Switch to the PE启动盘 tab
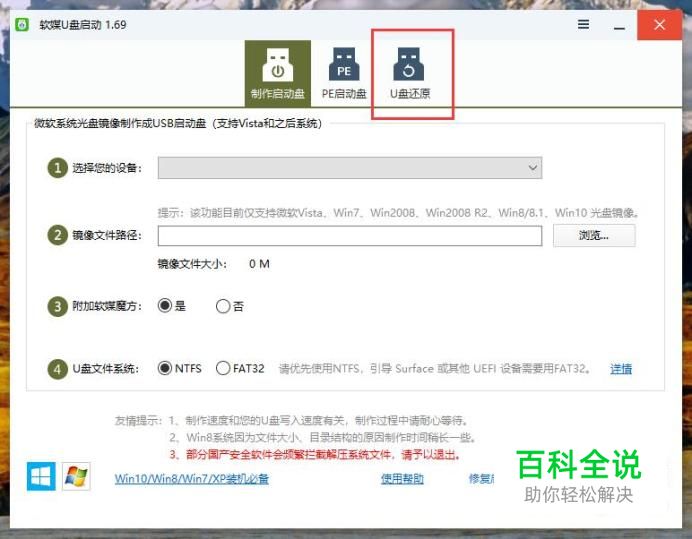This screenshot has width=692, height=539. pyautogui.click(x=344, y=74)
